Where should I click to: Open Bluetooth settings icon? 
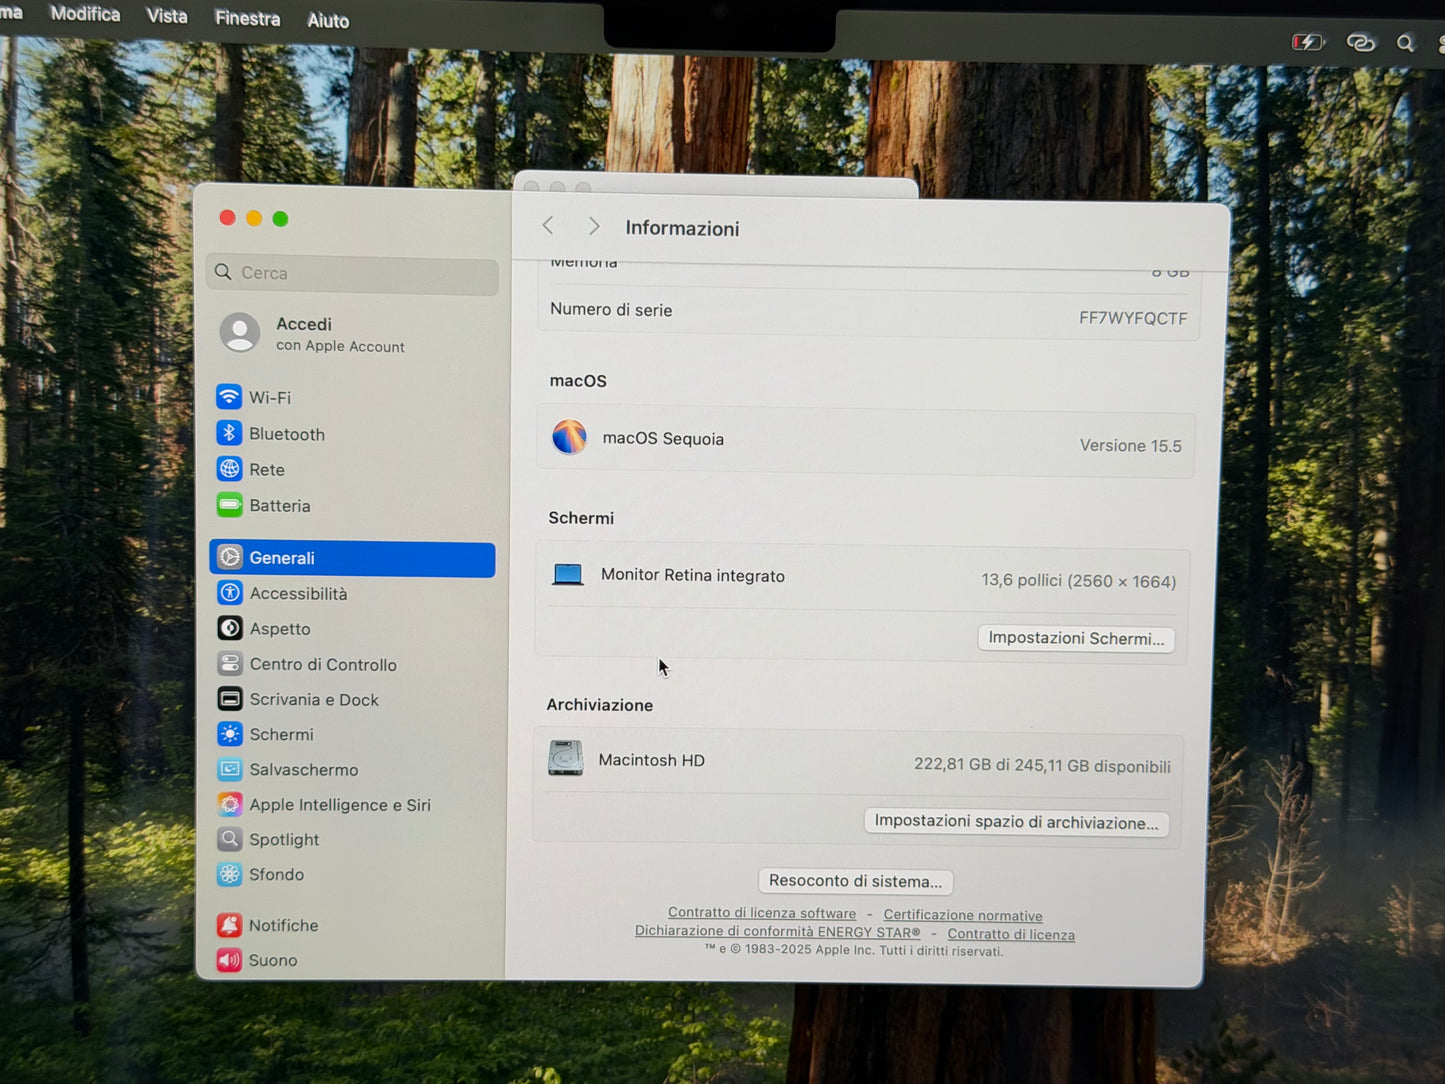pyautogui.click(x=229, y=433)
